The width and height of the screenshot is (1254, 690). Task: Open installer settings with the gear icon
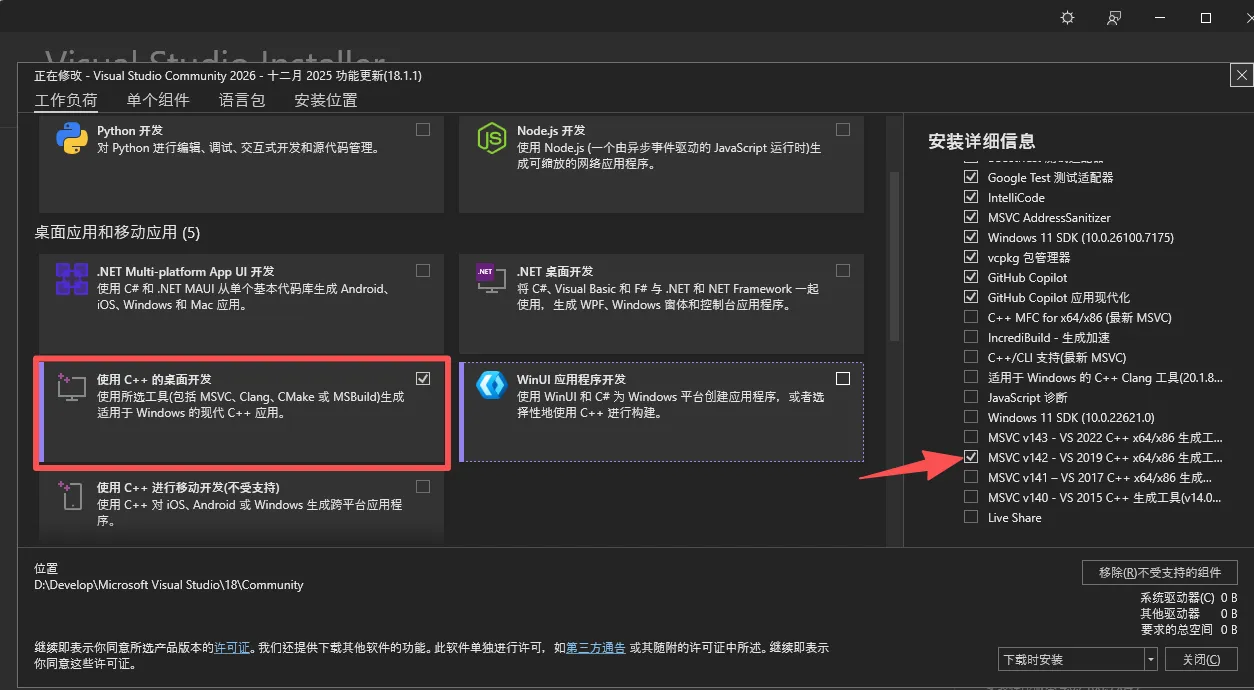1067,18
